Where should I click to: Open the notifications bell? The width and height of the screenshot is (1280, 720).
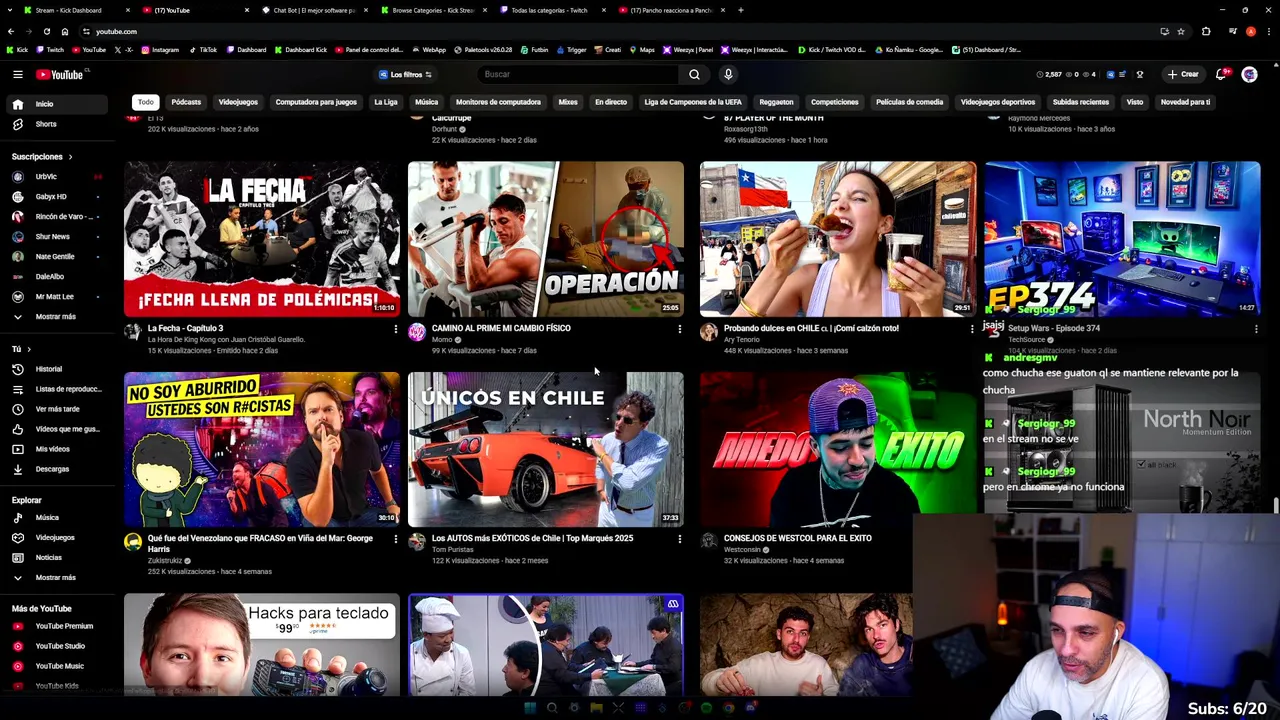coord(1220,74)
